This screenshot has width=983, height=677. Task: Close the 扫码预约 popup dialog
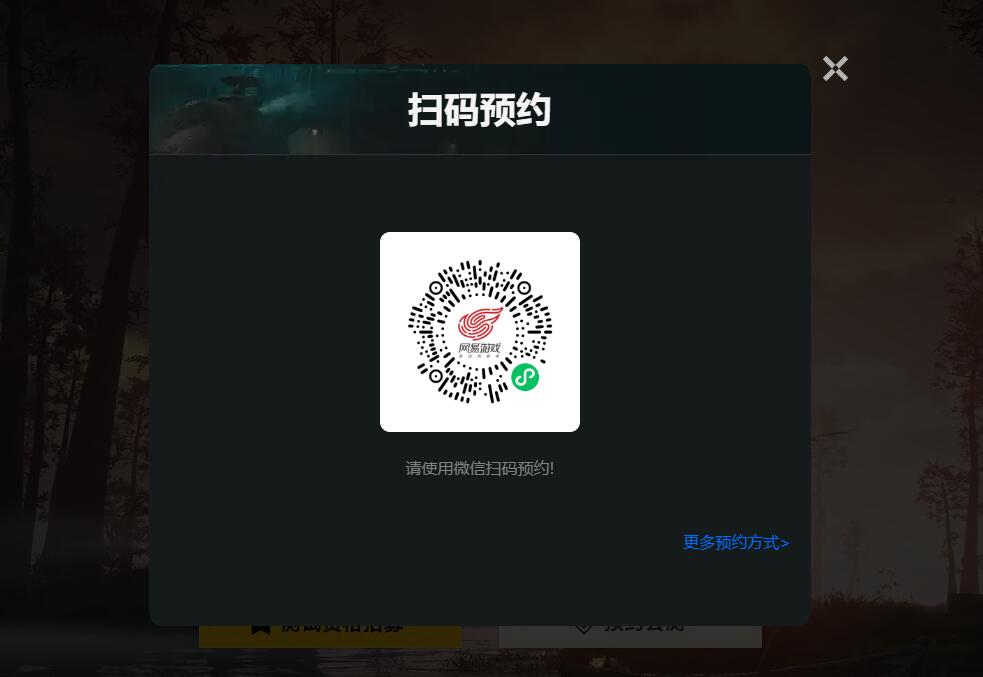click(x=835, y=69)
